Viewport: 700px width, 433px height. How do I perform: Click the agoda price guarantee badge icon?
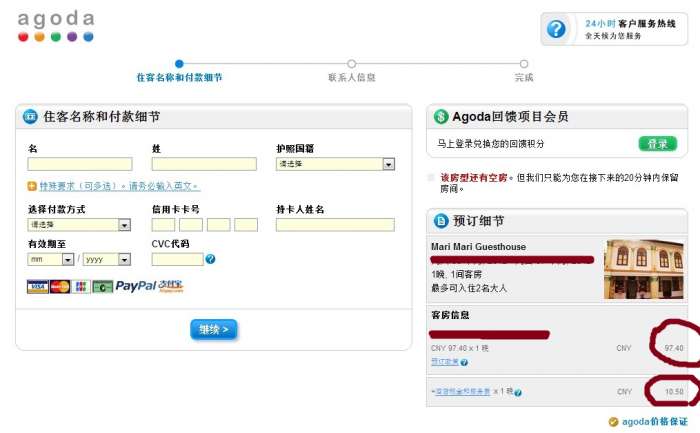613,421
